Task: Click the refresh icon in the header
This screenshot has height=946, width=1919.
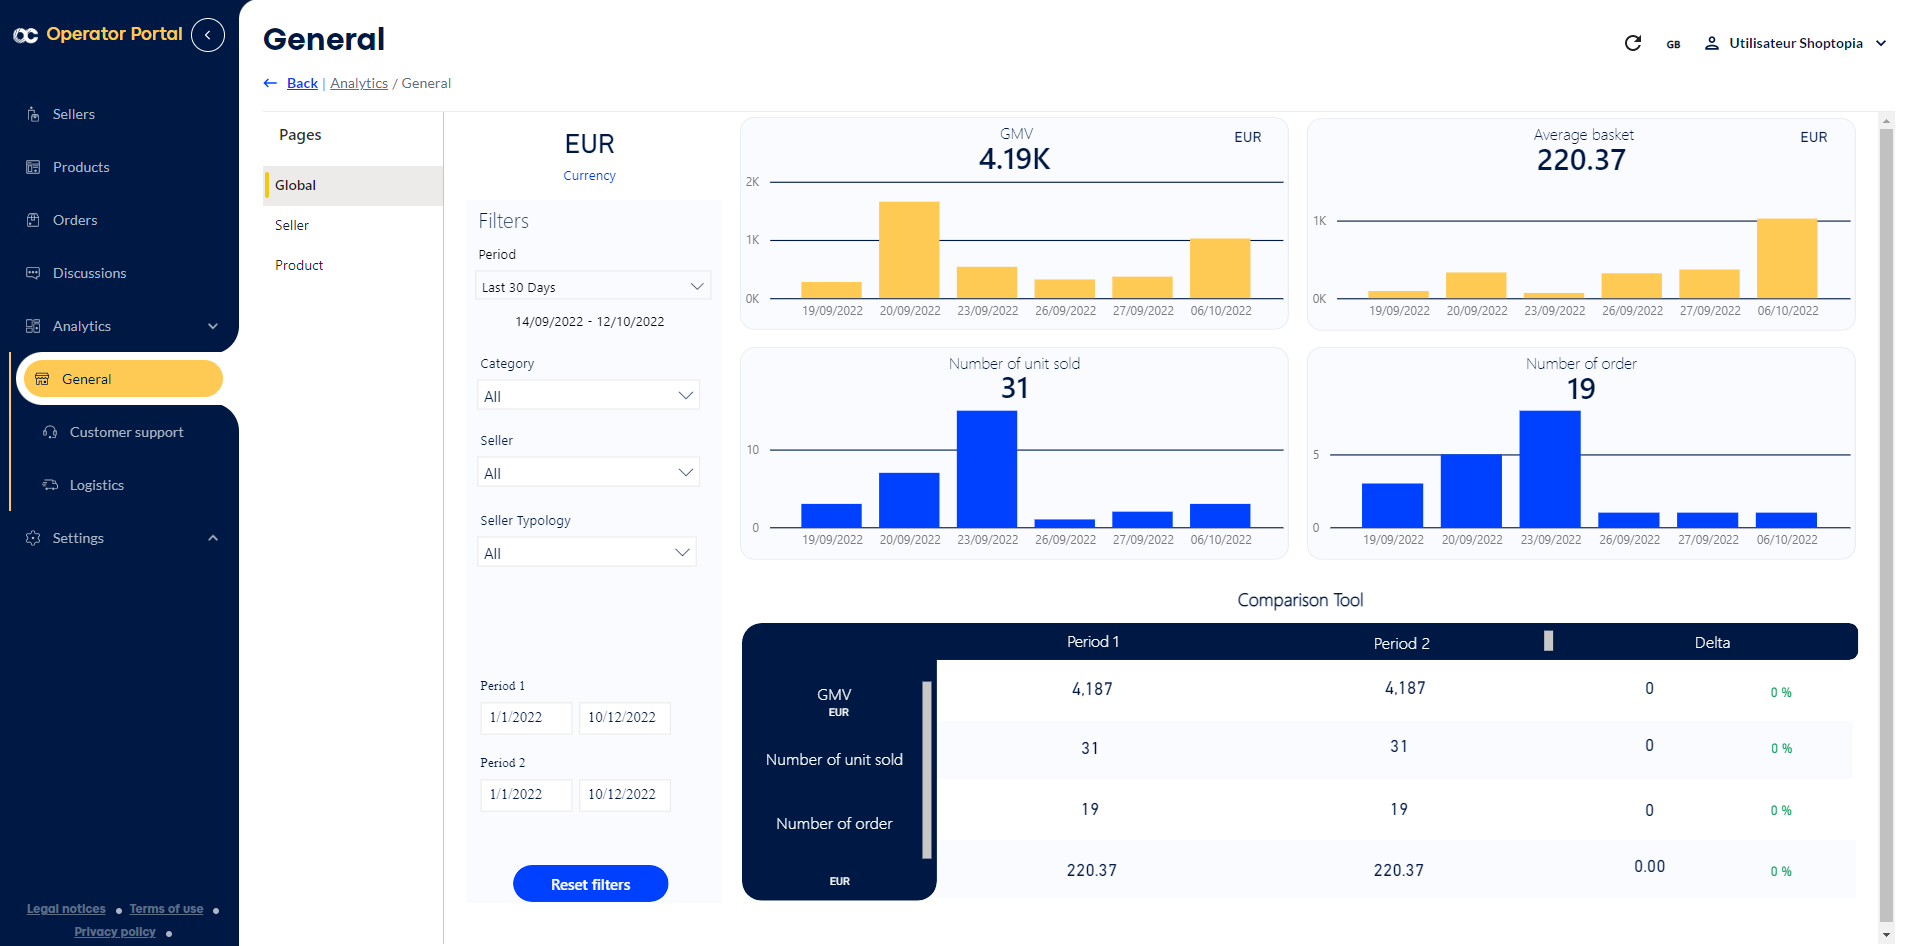Action: tap(1632, 43)
